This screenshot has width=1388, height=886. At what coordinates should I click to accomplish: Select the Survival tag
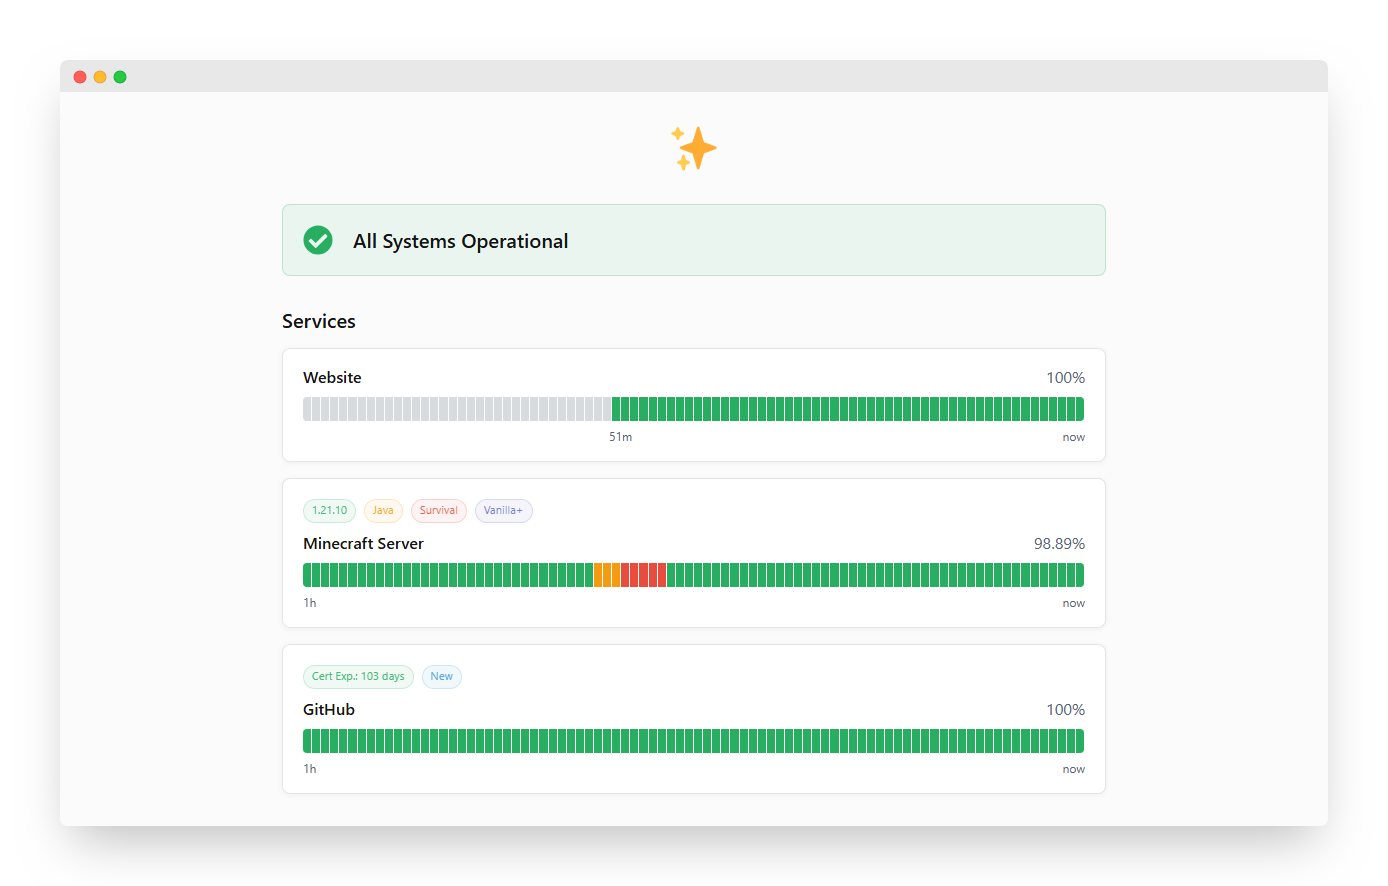click(438, 510)
